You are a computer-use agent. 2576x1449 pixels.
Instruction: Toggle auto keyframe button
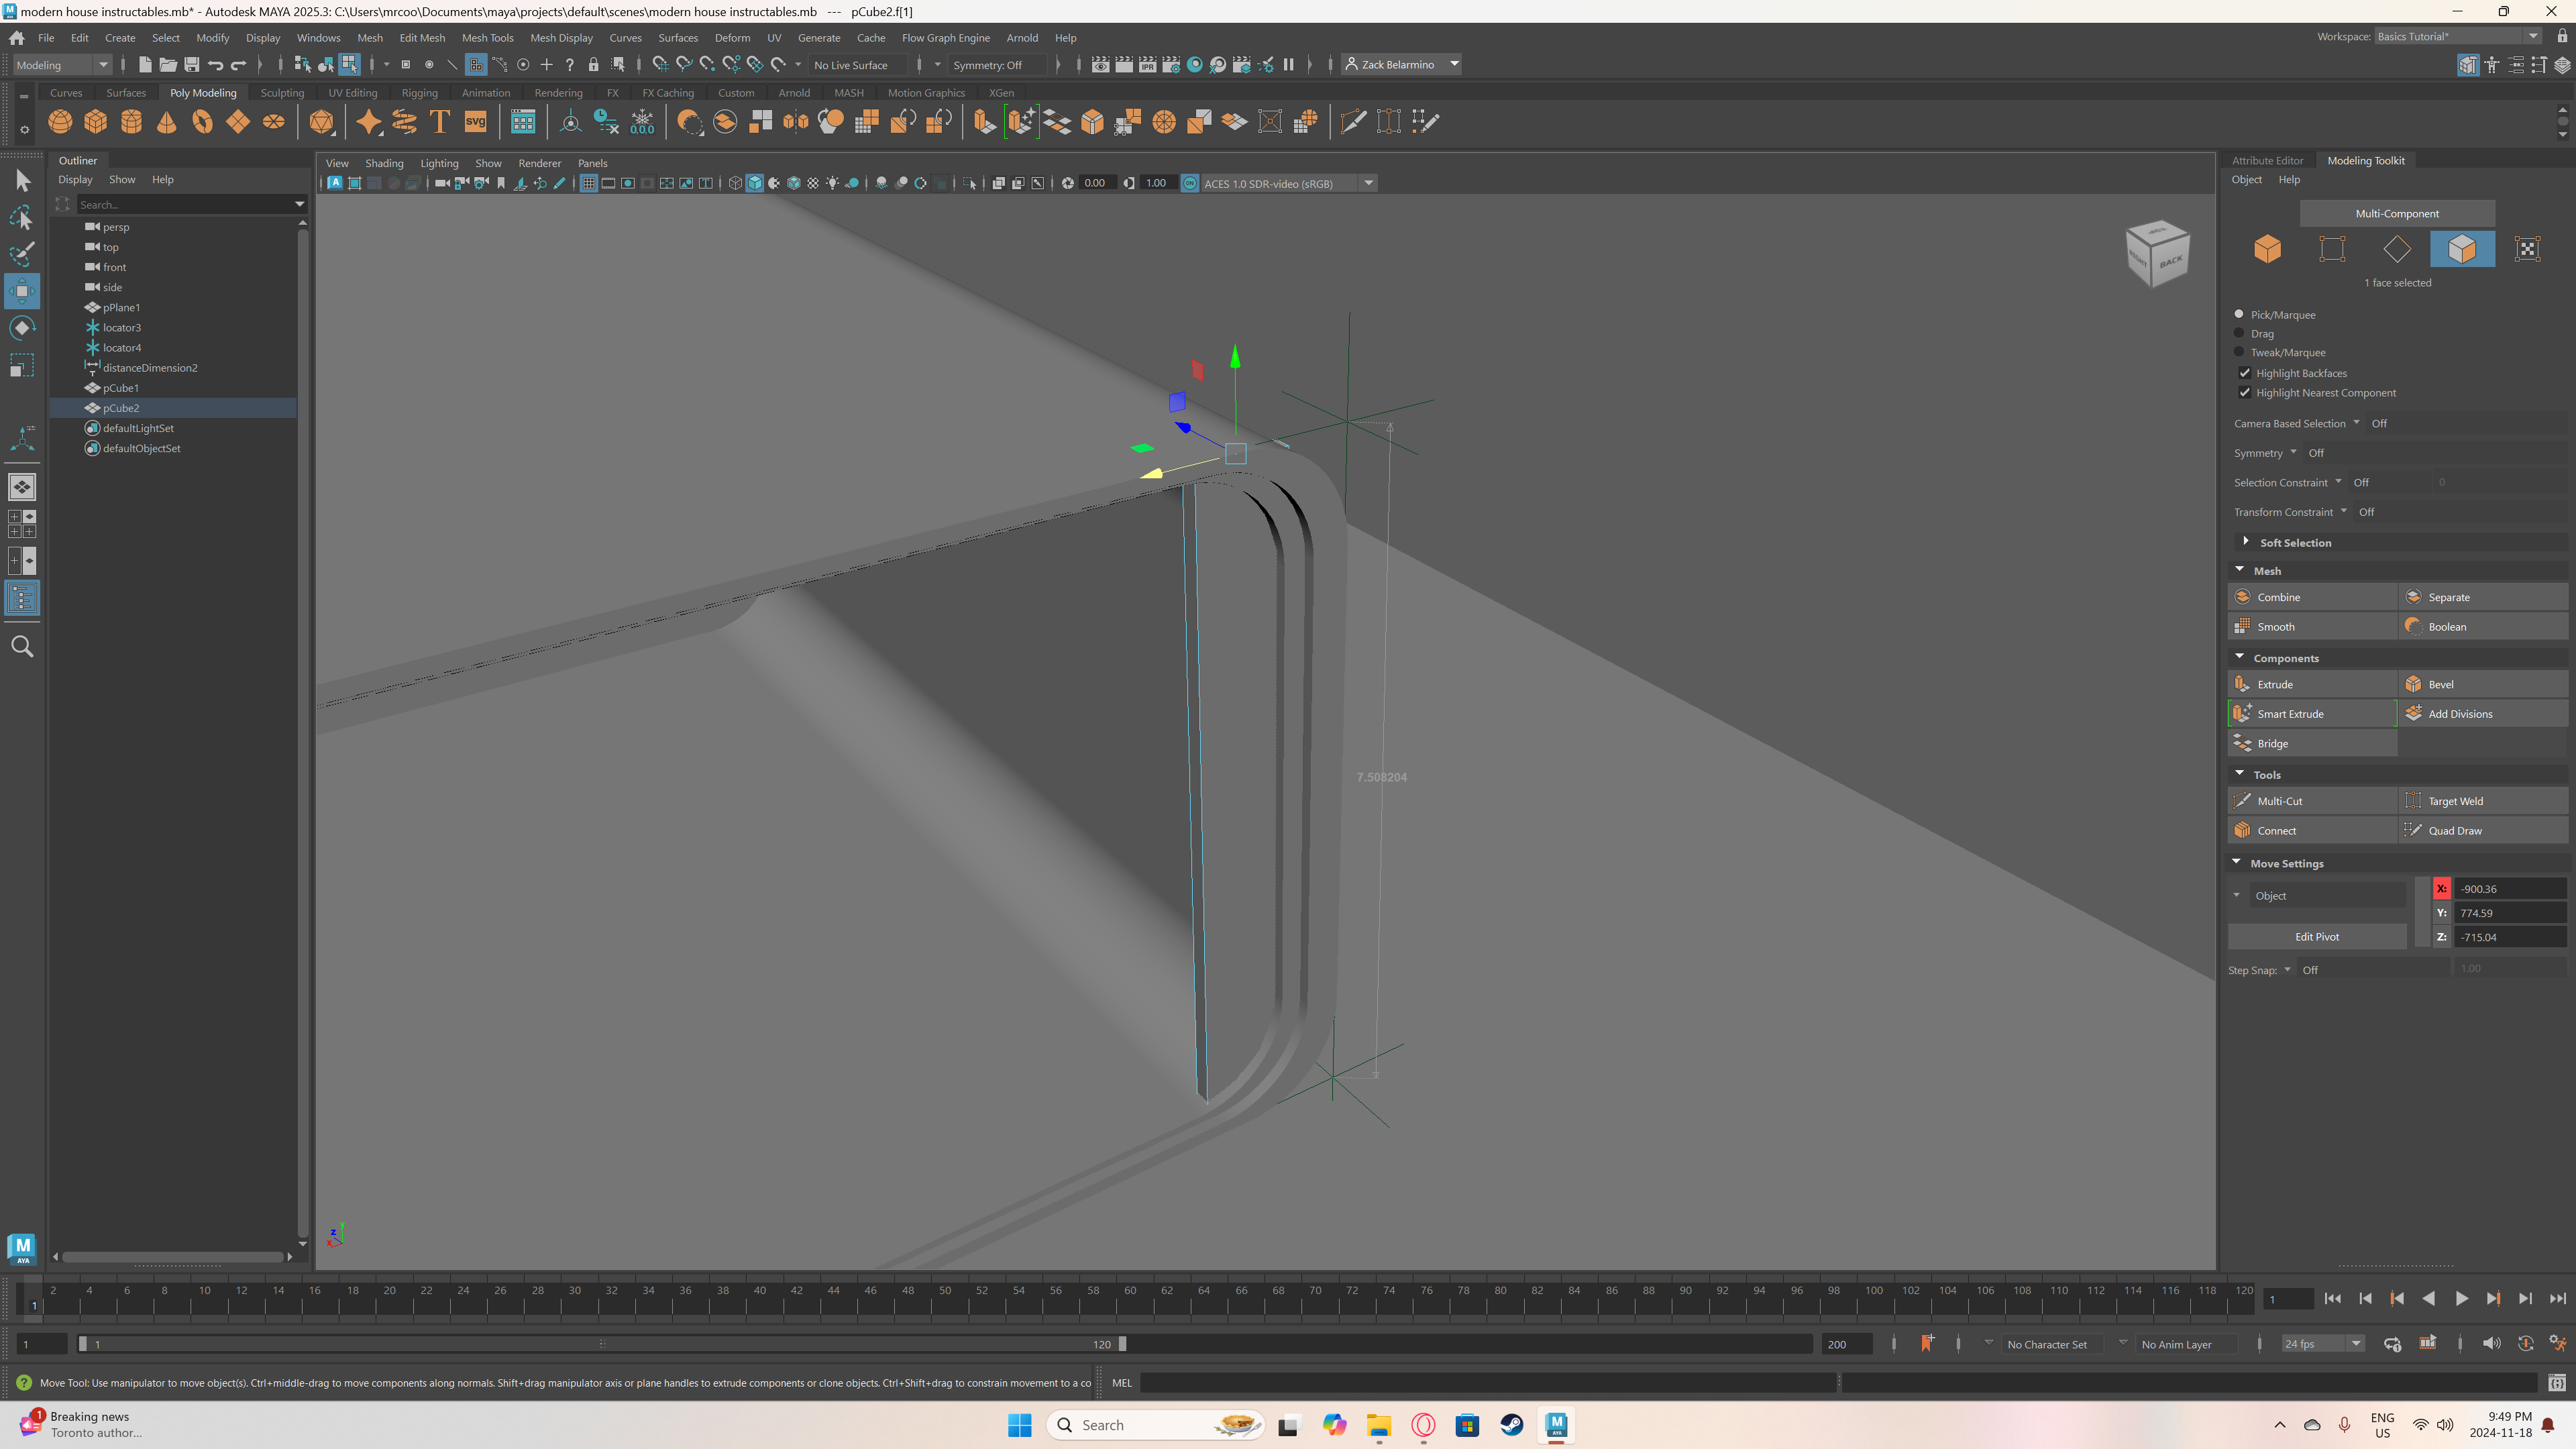(2525, 1344)
